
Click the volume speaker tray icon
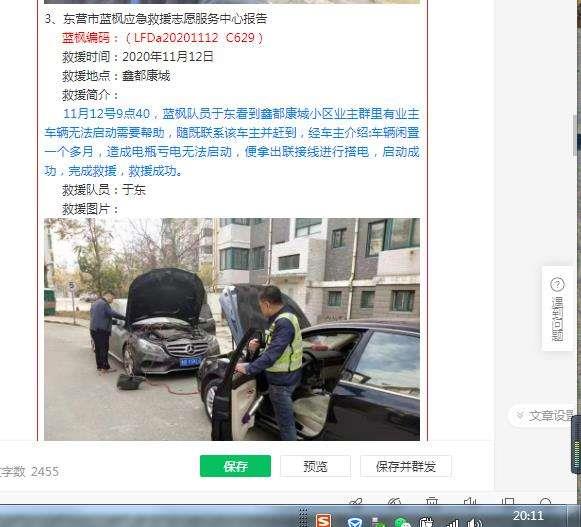tap(474, 523)
